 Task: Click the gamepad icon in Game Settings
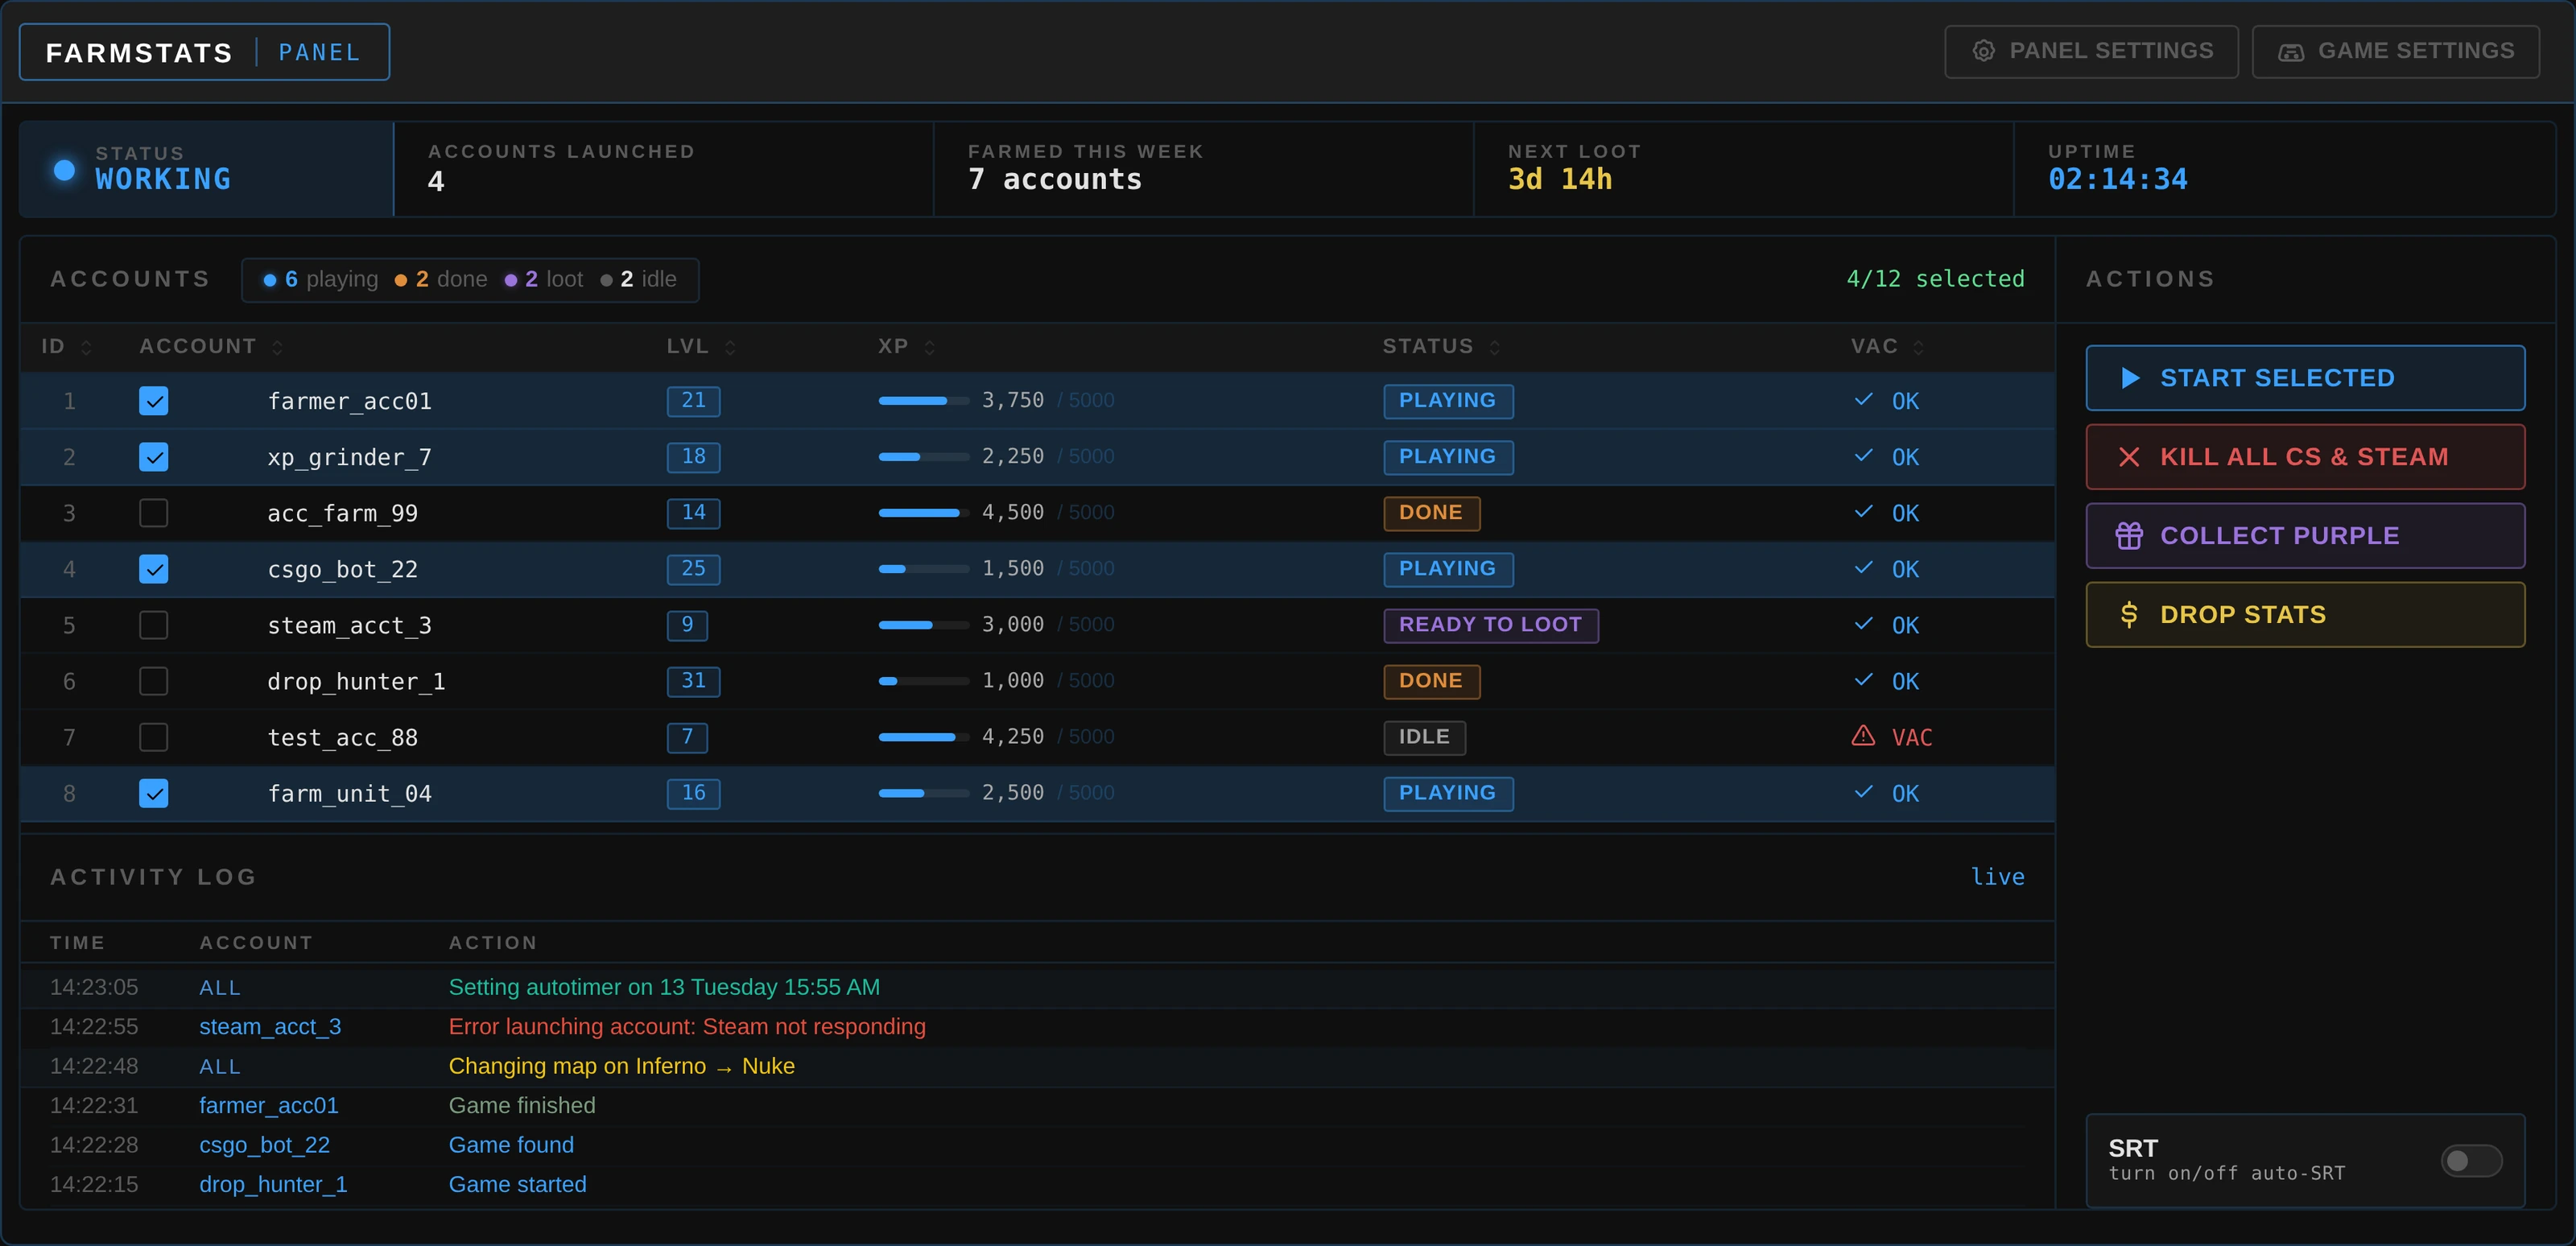(2291, 52)
